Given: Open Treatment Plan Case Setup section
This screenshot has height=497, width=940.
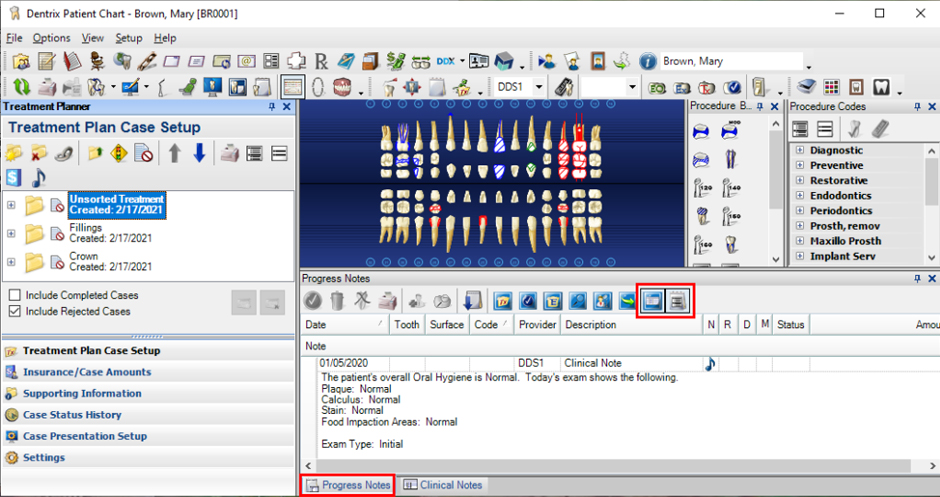Looking at the screenshot, I should tap(91, 351).
